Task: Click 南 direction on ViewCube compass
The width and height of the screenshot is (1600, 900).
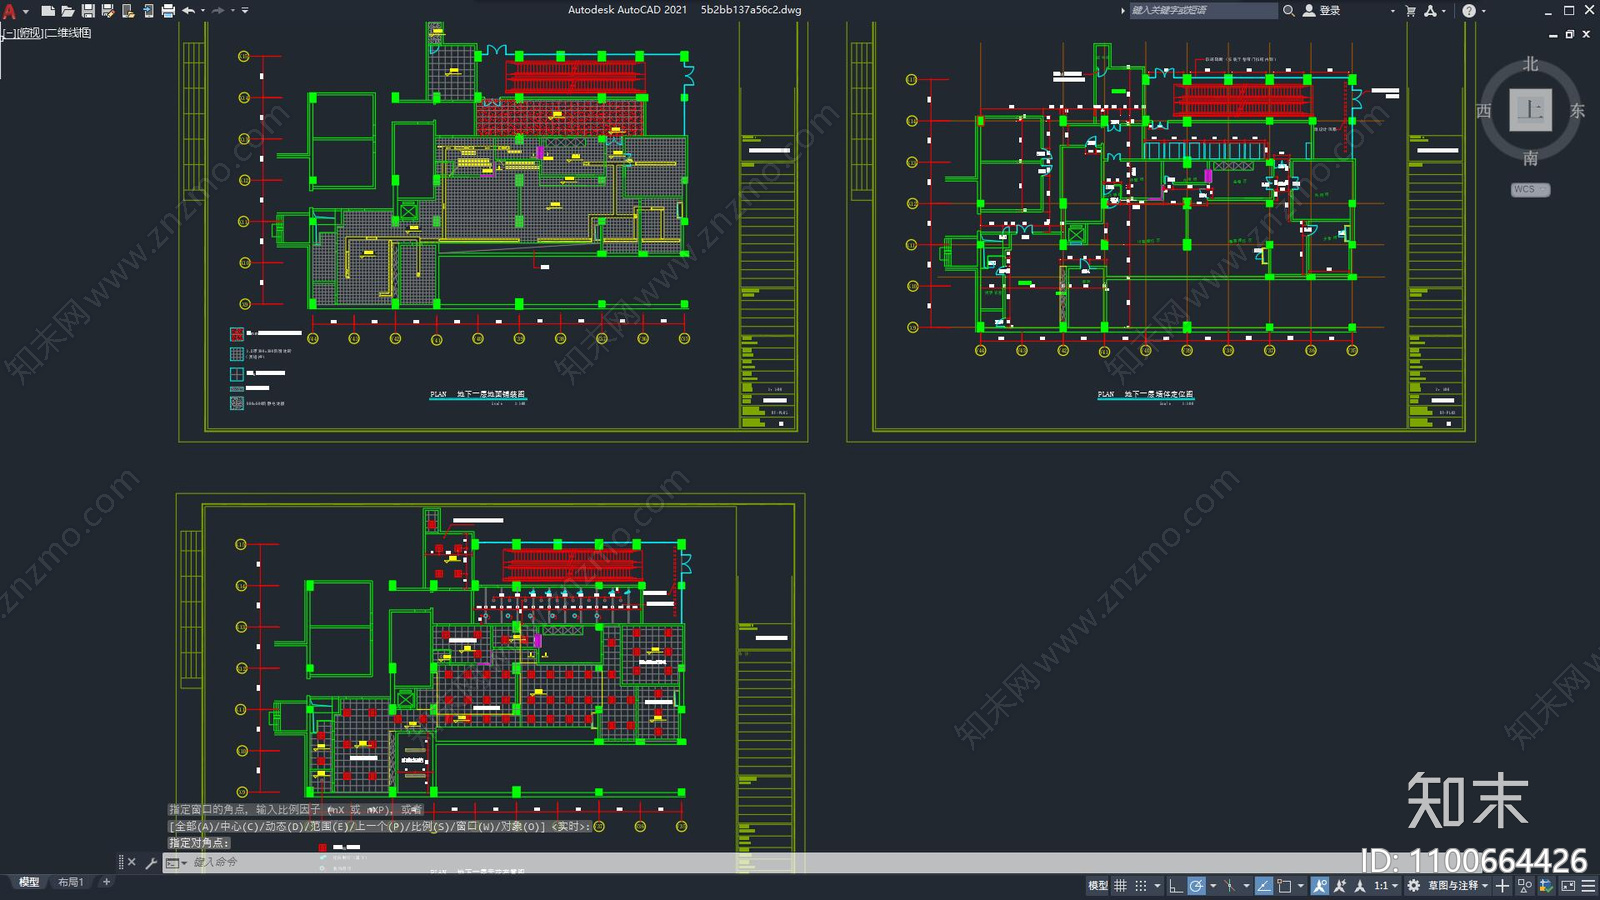Action: (x=1530, y=158)
